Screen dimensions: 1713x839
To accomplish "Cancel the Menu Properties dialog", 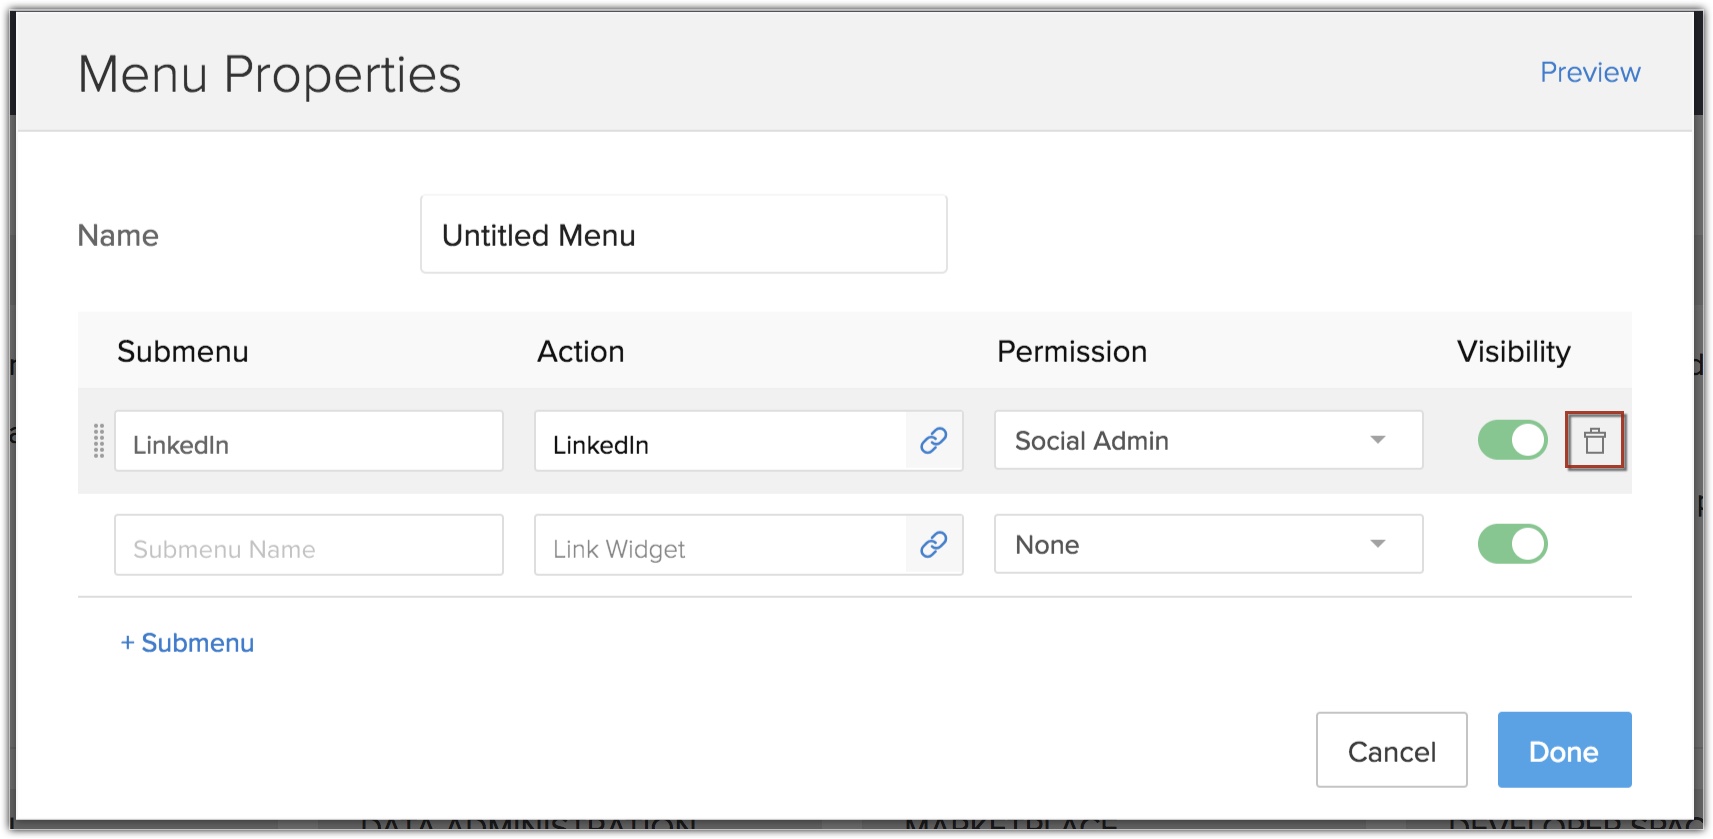I will [x=1391, y=751].
